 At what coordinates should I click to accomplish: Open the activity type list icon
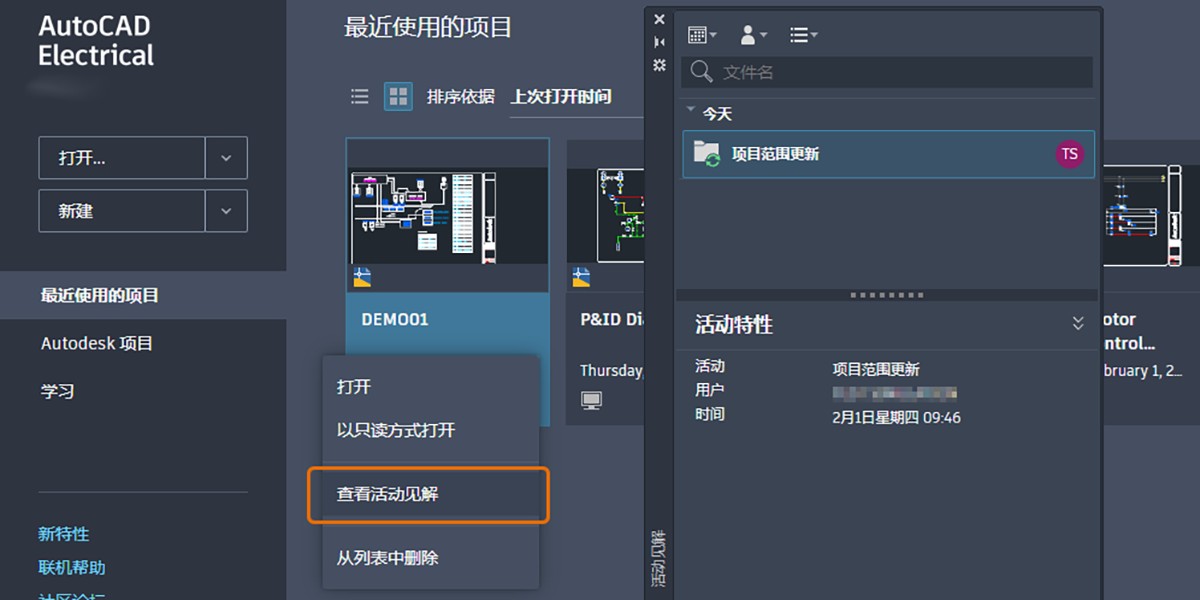[x=800, y=34]
